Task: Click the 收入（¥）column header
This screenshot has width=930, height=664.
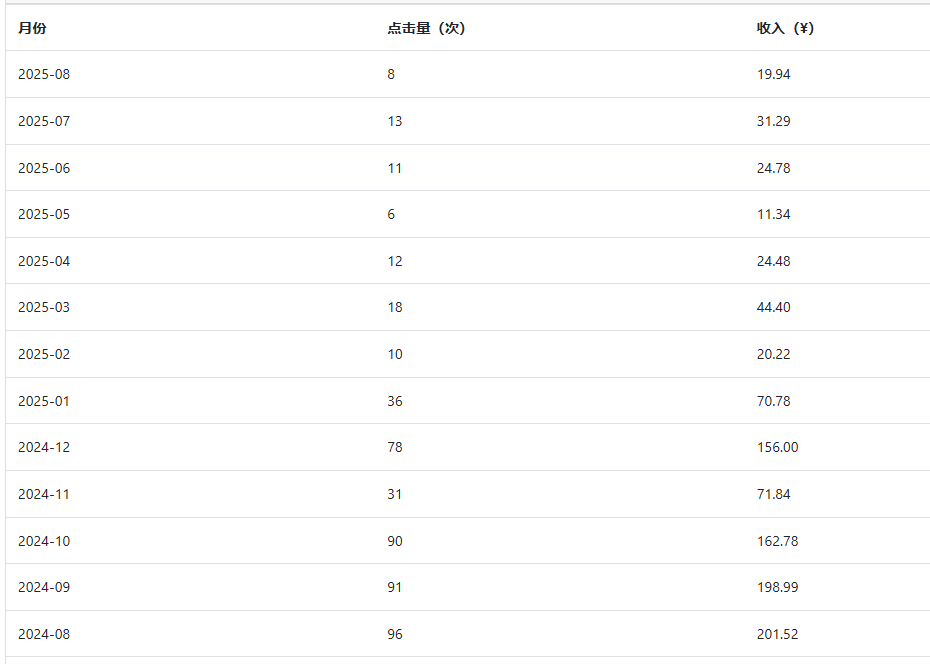Action: 785,28
